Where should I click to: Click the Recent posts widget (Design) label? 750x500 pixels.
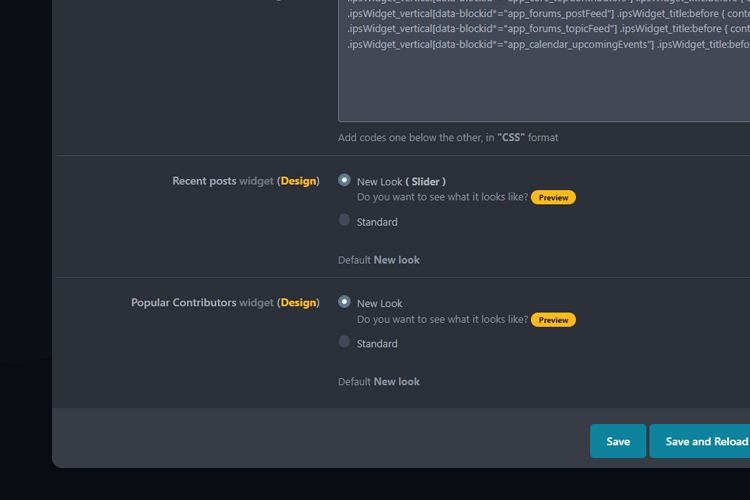coord(245,181)
